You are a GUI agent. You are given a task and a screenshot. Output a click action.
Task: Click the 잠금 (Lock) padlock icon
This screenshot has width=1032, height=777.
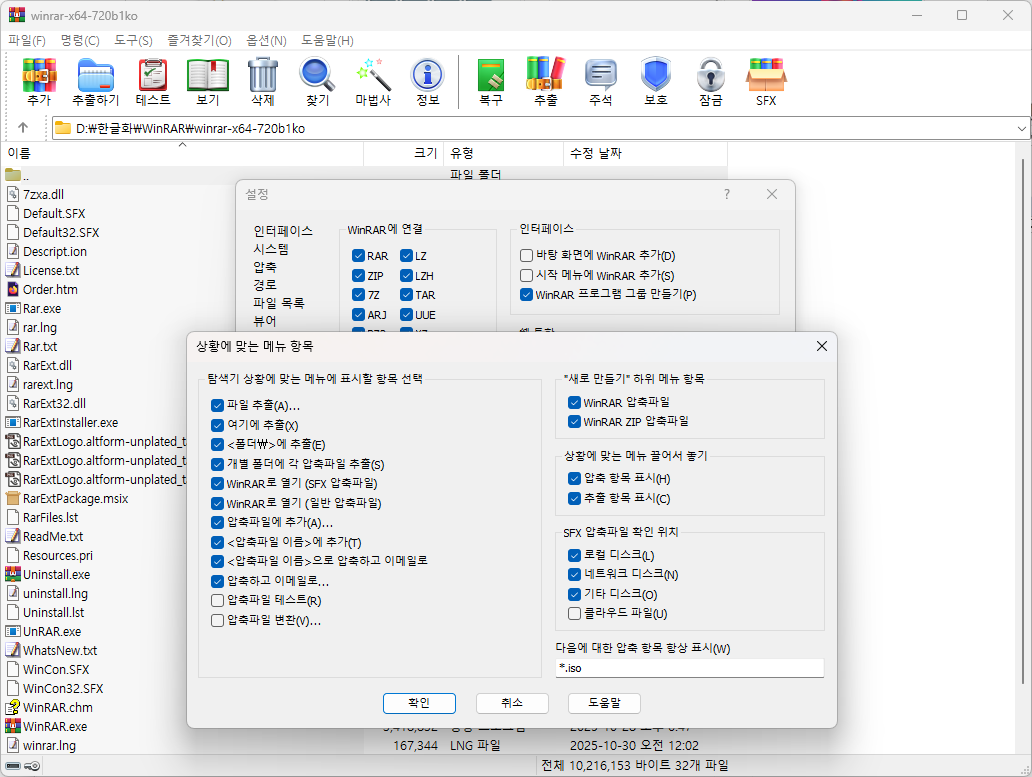tap(711, 82)
